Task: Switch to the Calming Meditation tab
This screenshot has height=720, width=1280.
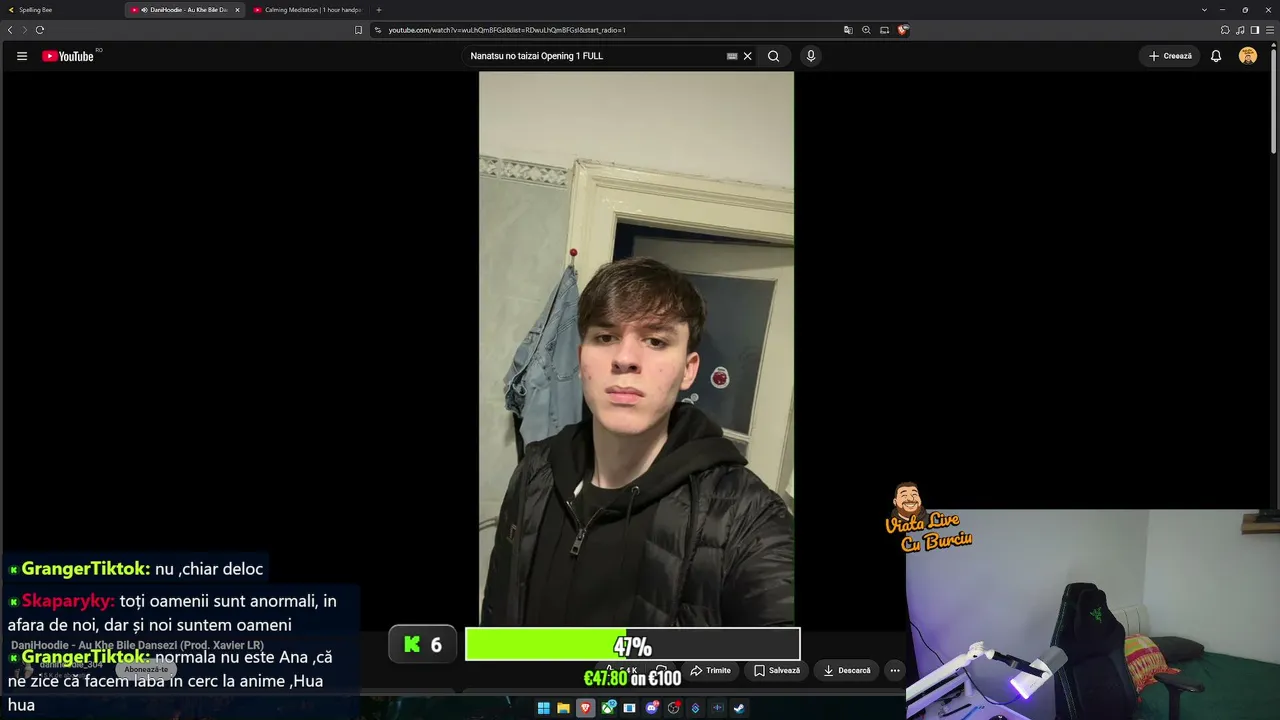Action: click(308, 10)
